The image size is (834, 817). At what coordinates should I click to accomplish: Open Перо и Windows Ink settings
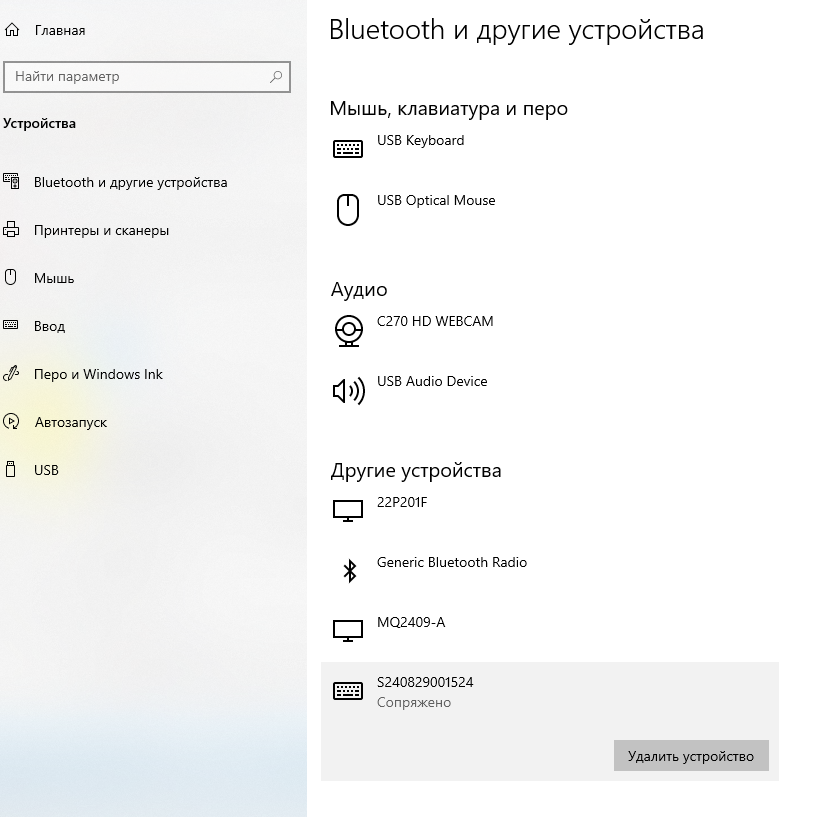[x=98, y=375]
